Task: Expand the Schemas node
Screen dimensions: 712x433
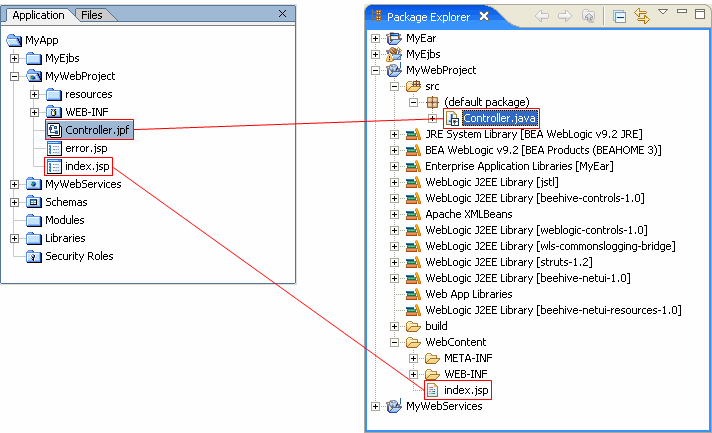Action: click(15, 202)
